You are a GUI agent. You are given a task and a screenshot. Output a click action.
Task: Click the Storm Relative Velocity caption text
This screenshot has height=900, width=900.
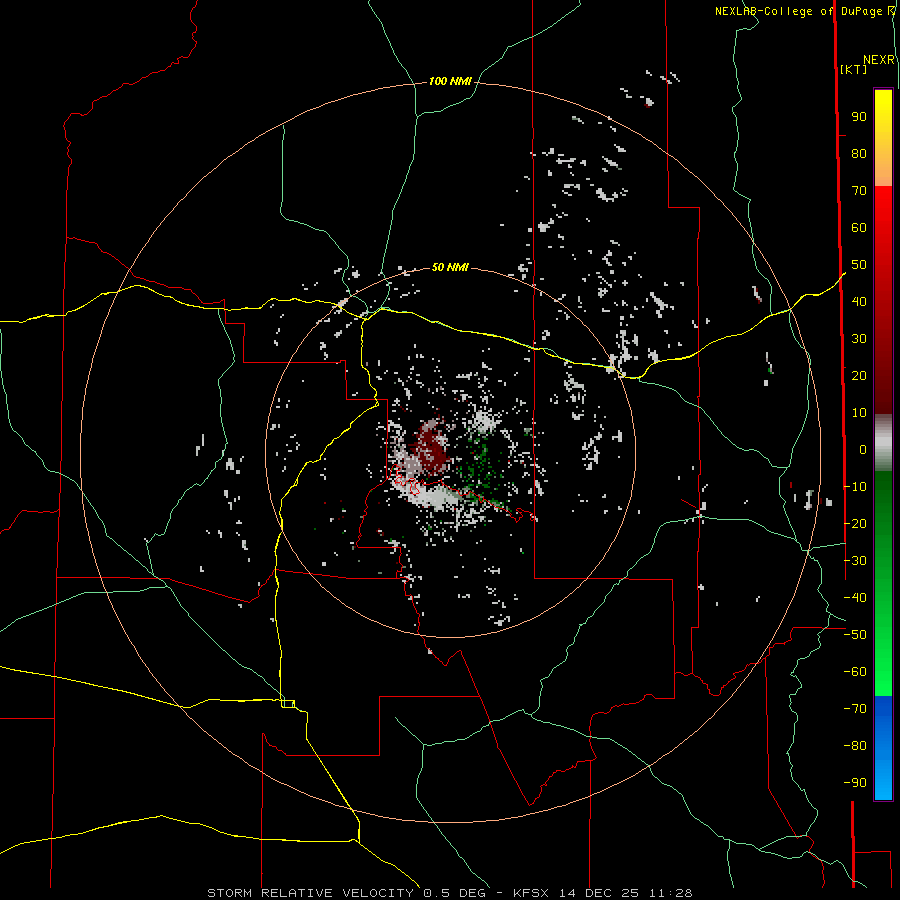point(449,893)
